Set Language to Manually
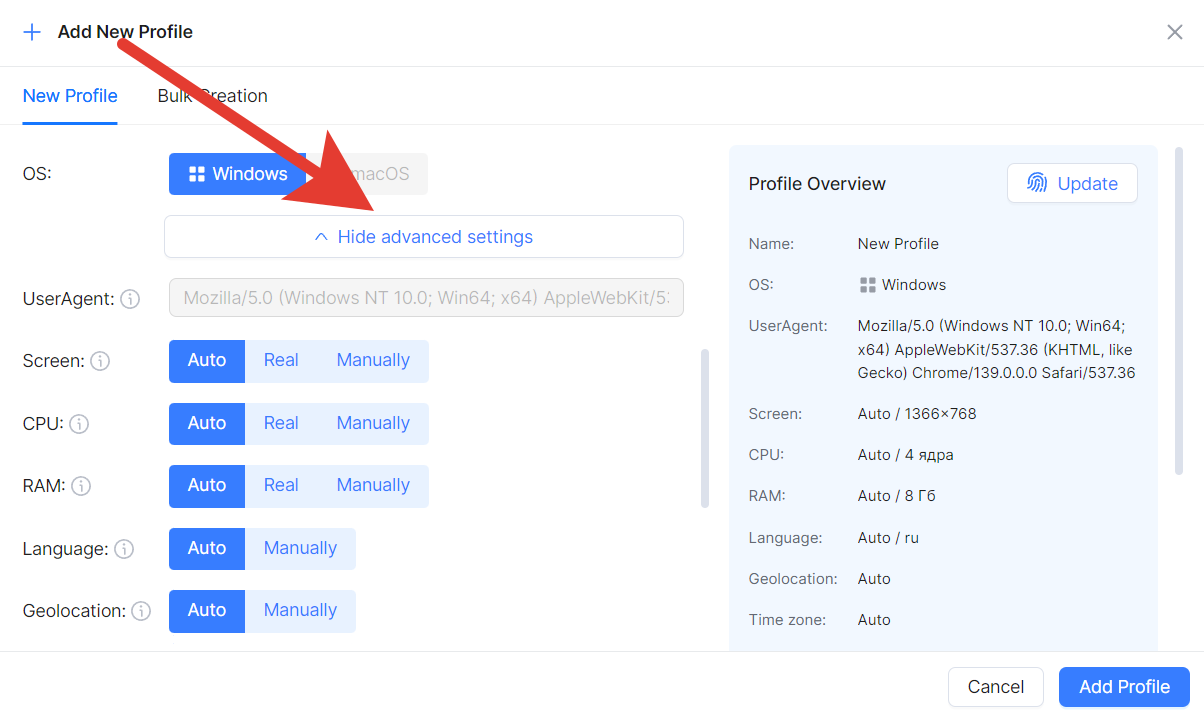The width and height of the screenshot is (1204, 718). click(x=300, y=548)
